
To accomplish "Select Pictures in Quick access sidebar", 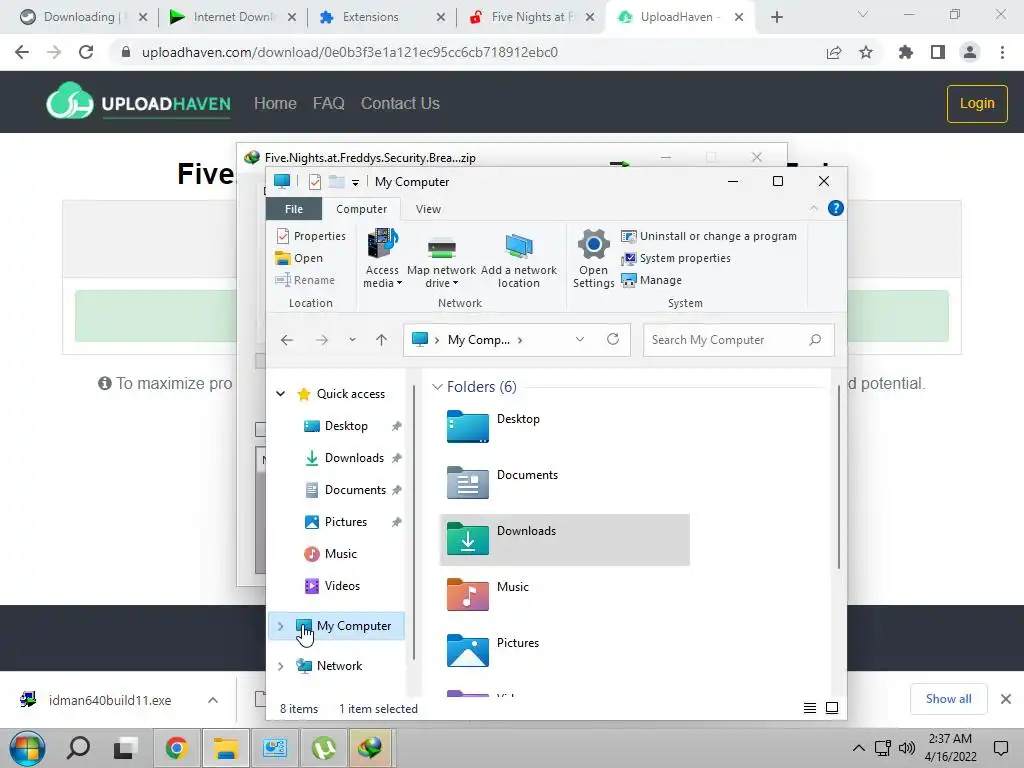I will (x=336, y=522).
